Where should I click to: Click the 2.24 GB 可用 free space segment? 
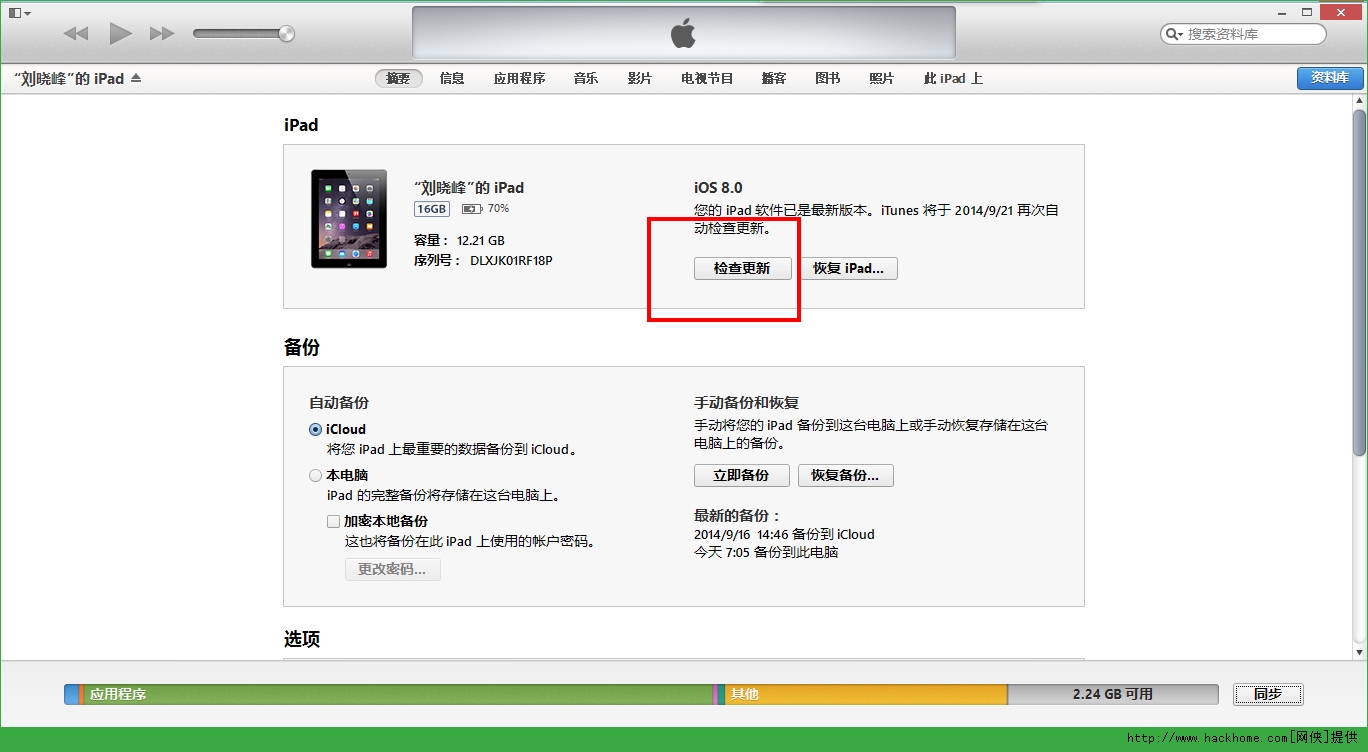(1113, 694)
